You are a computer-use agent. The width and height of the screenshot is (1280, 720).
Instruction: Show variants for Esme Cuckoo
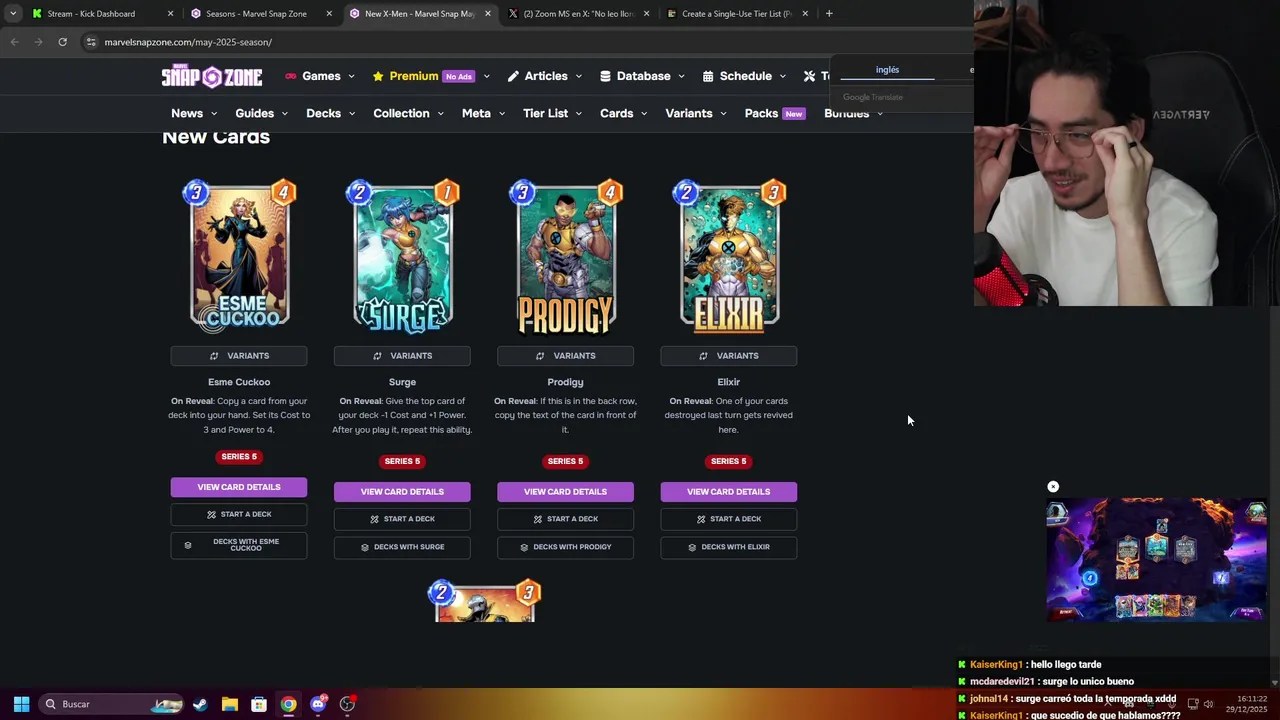tap(239, 356)
